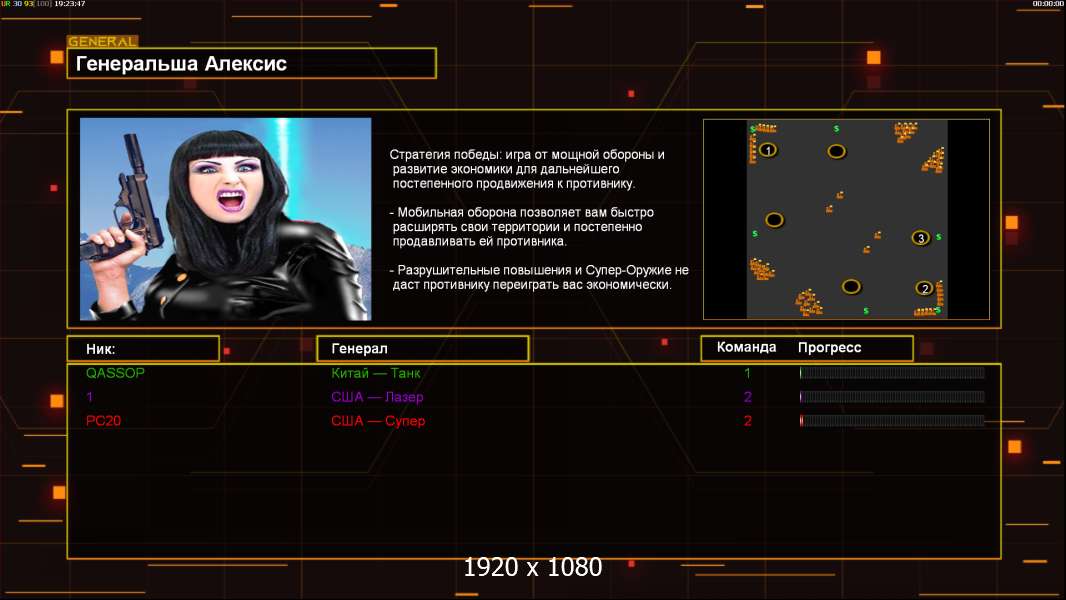
Task: Click unnumbered start circle right of position 1
Action: [x=836, y=151]
